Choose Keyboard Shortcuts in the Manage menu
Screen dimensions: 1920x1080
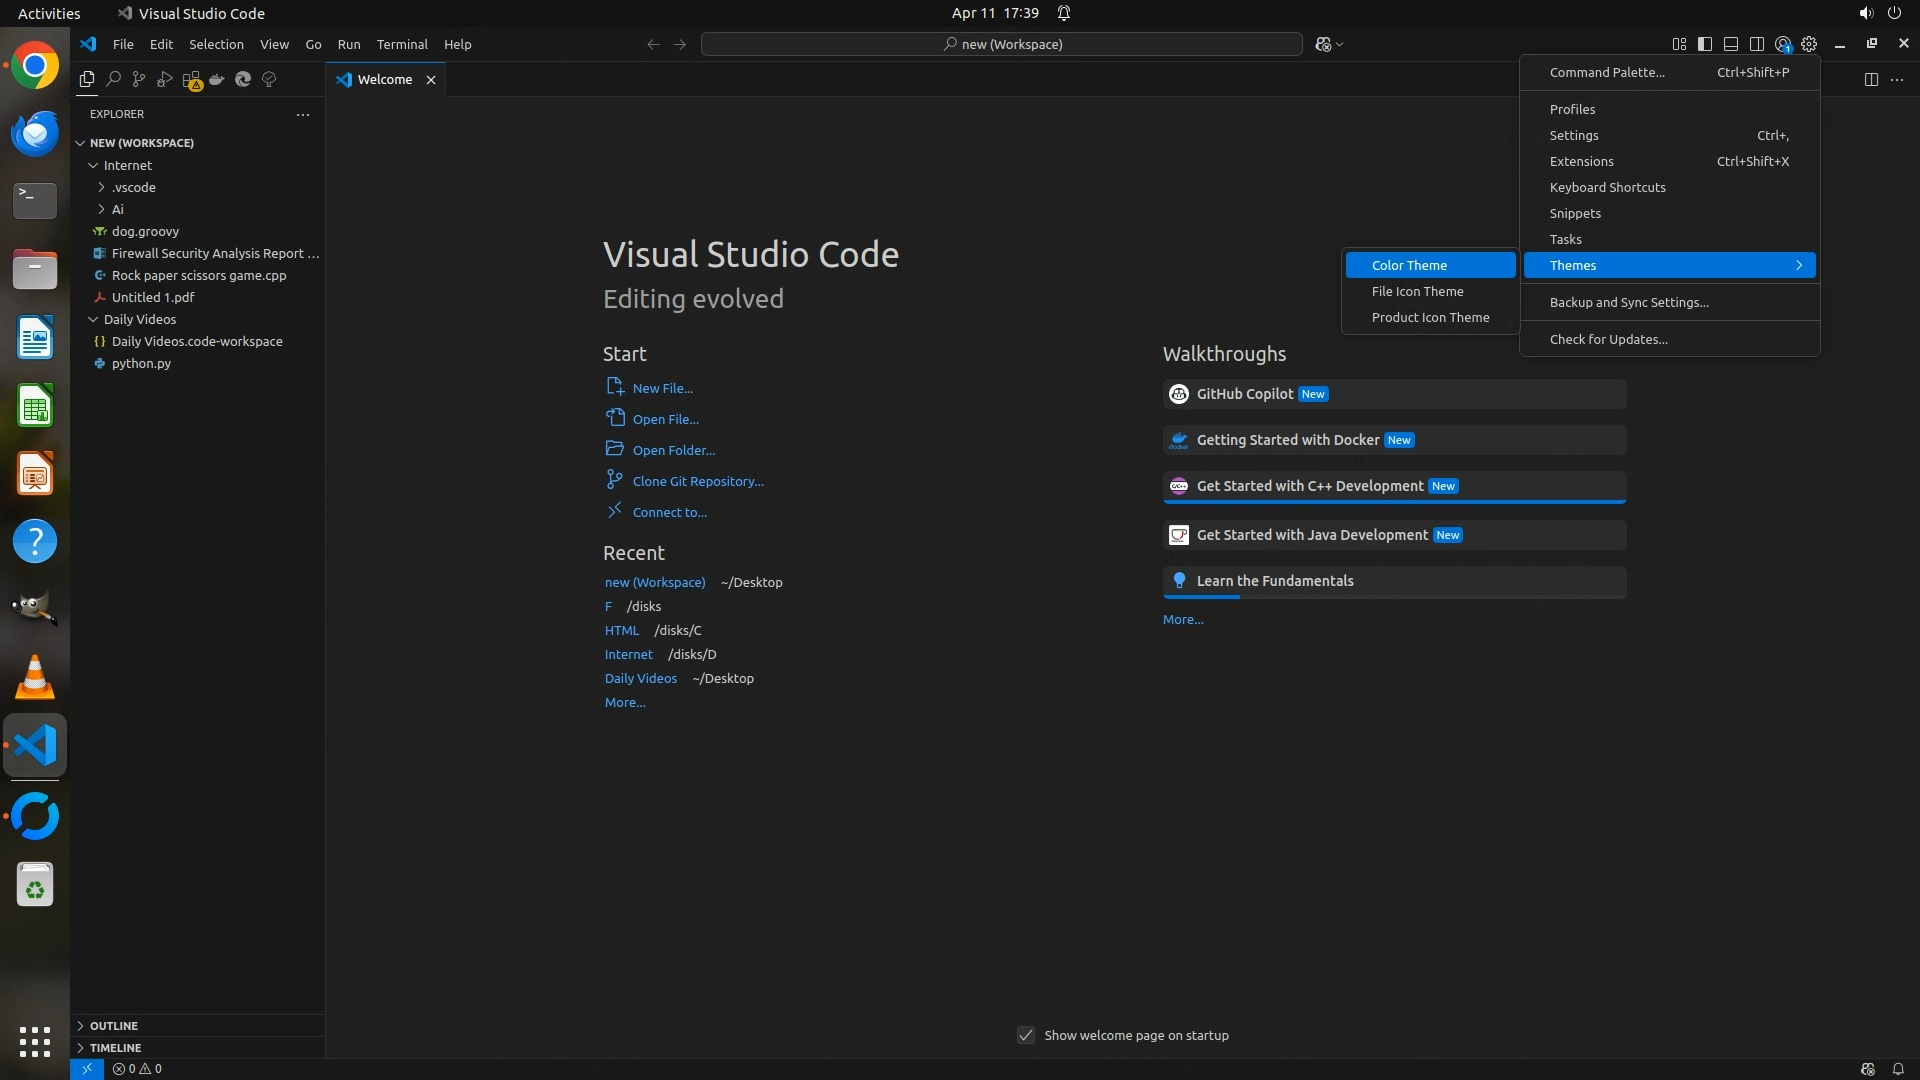(x=1607, y=187)
